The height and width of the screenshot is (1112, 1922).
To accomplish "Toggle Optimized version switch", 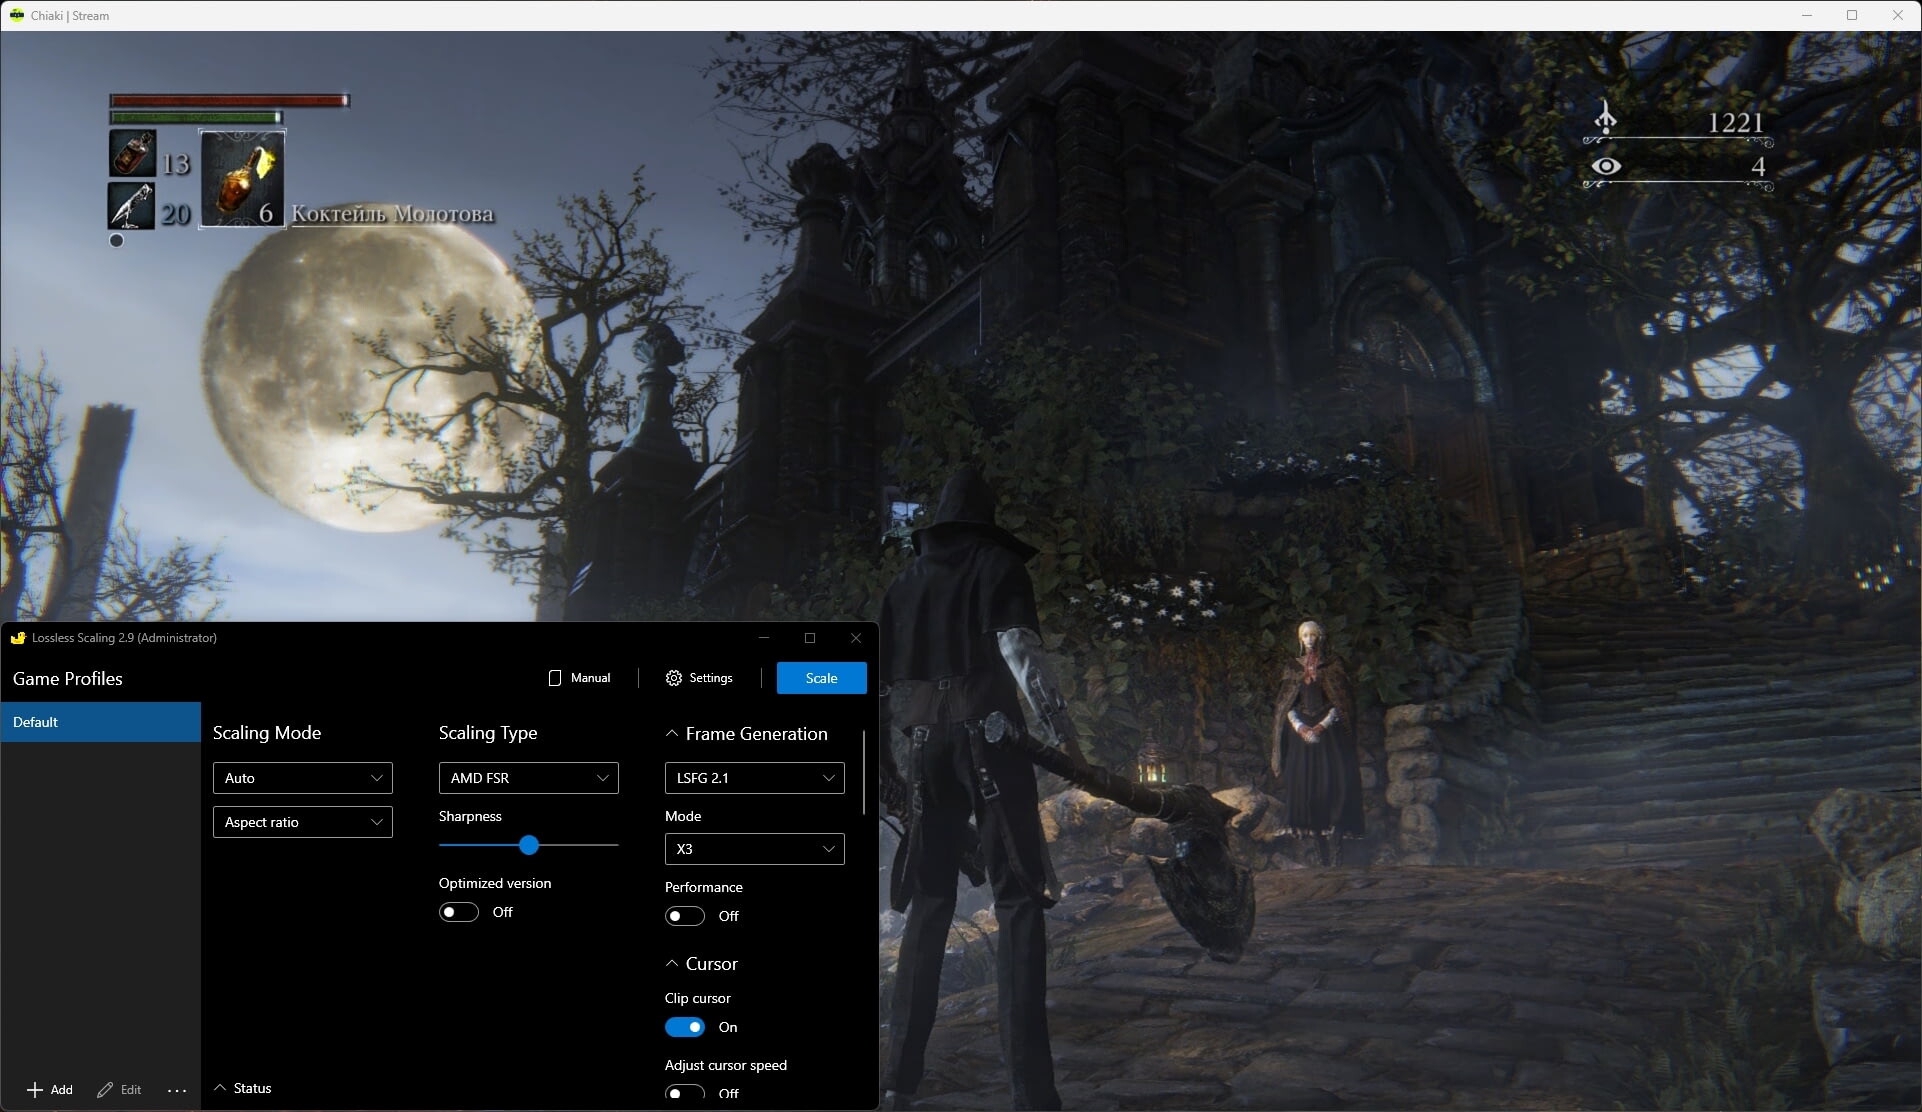I will click(x=459, y=912).
